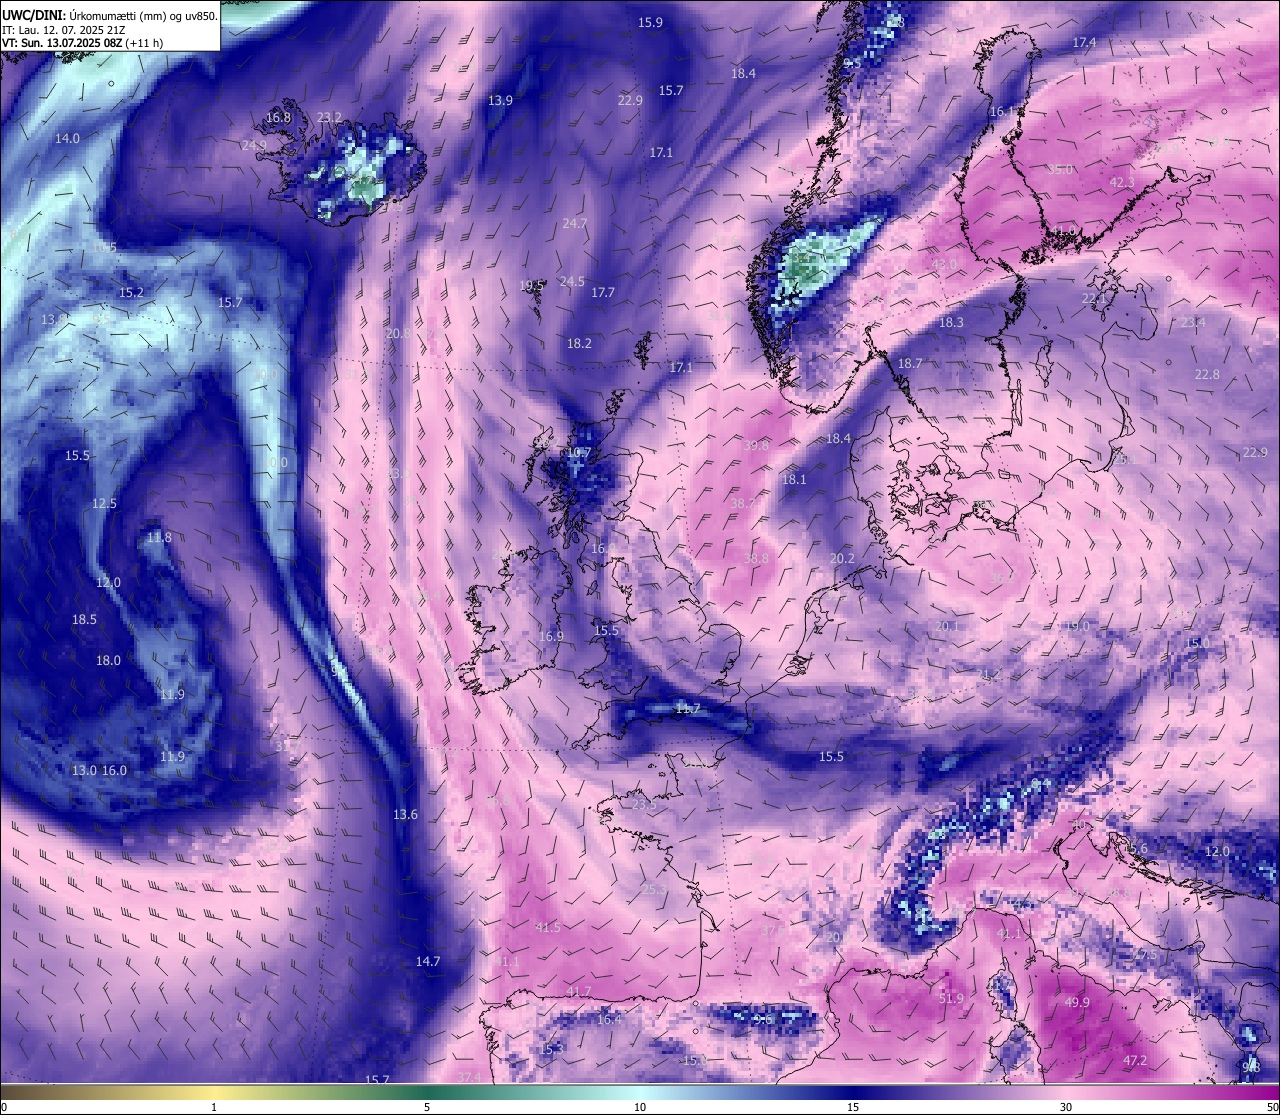Screen dimensions: 1280x1115
Task: Click the 49.9 value label
Action: [x=1077, y=1003]
